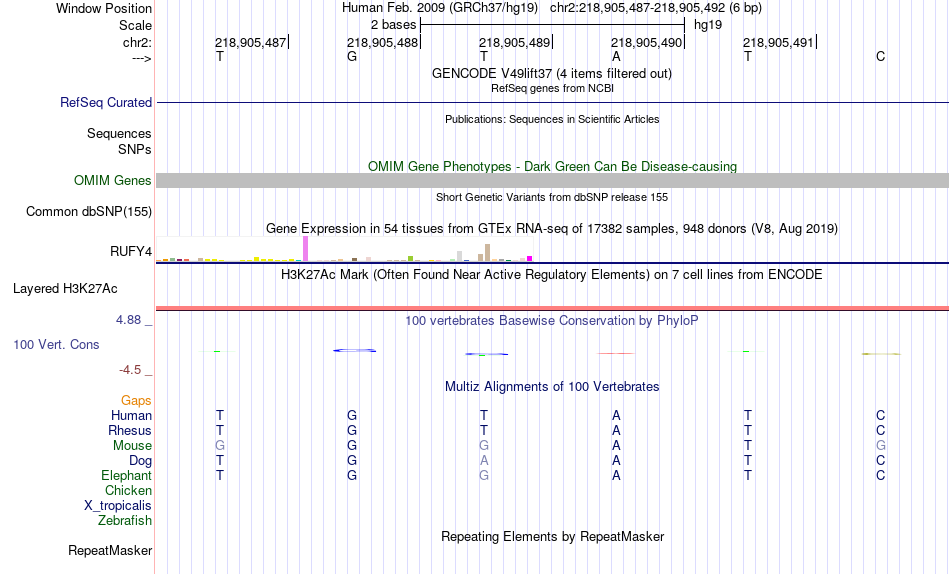Click the -4.5 conservation axis minimum

coord(130,370)
